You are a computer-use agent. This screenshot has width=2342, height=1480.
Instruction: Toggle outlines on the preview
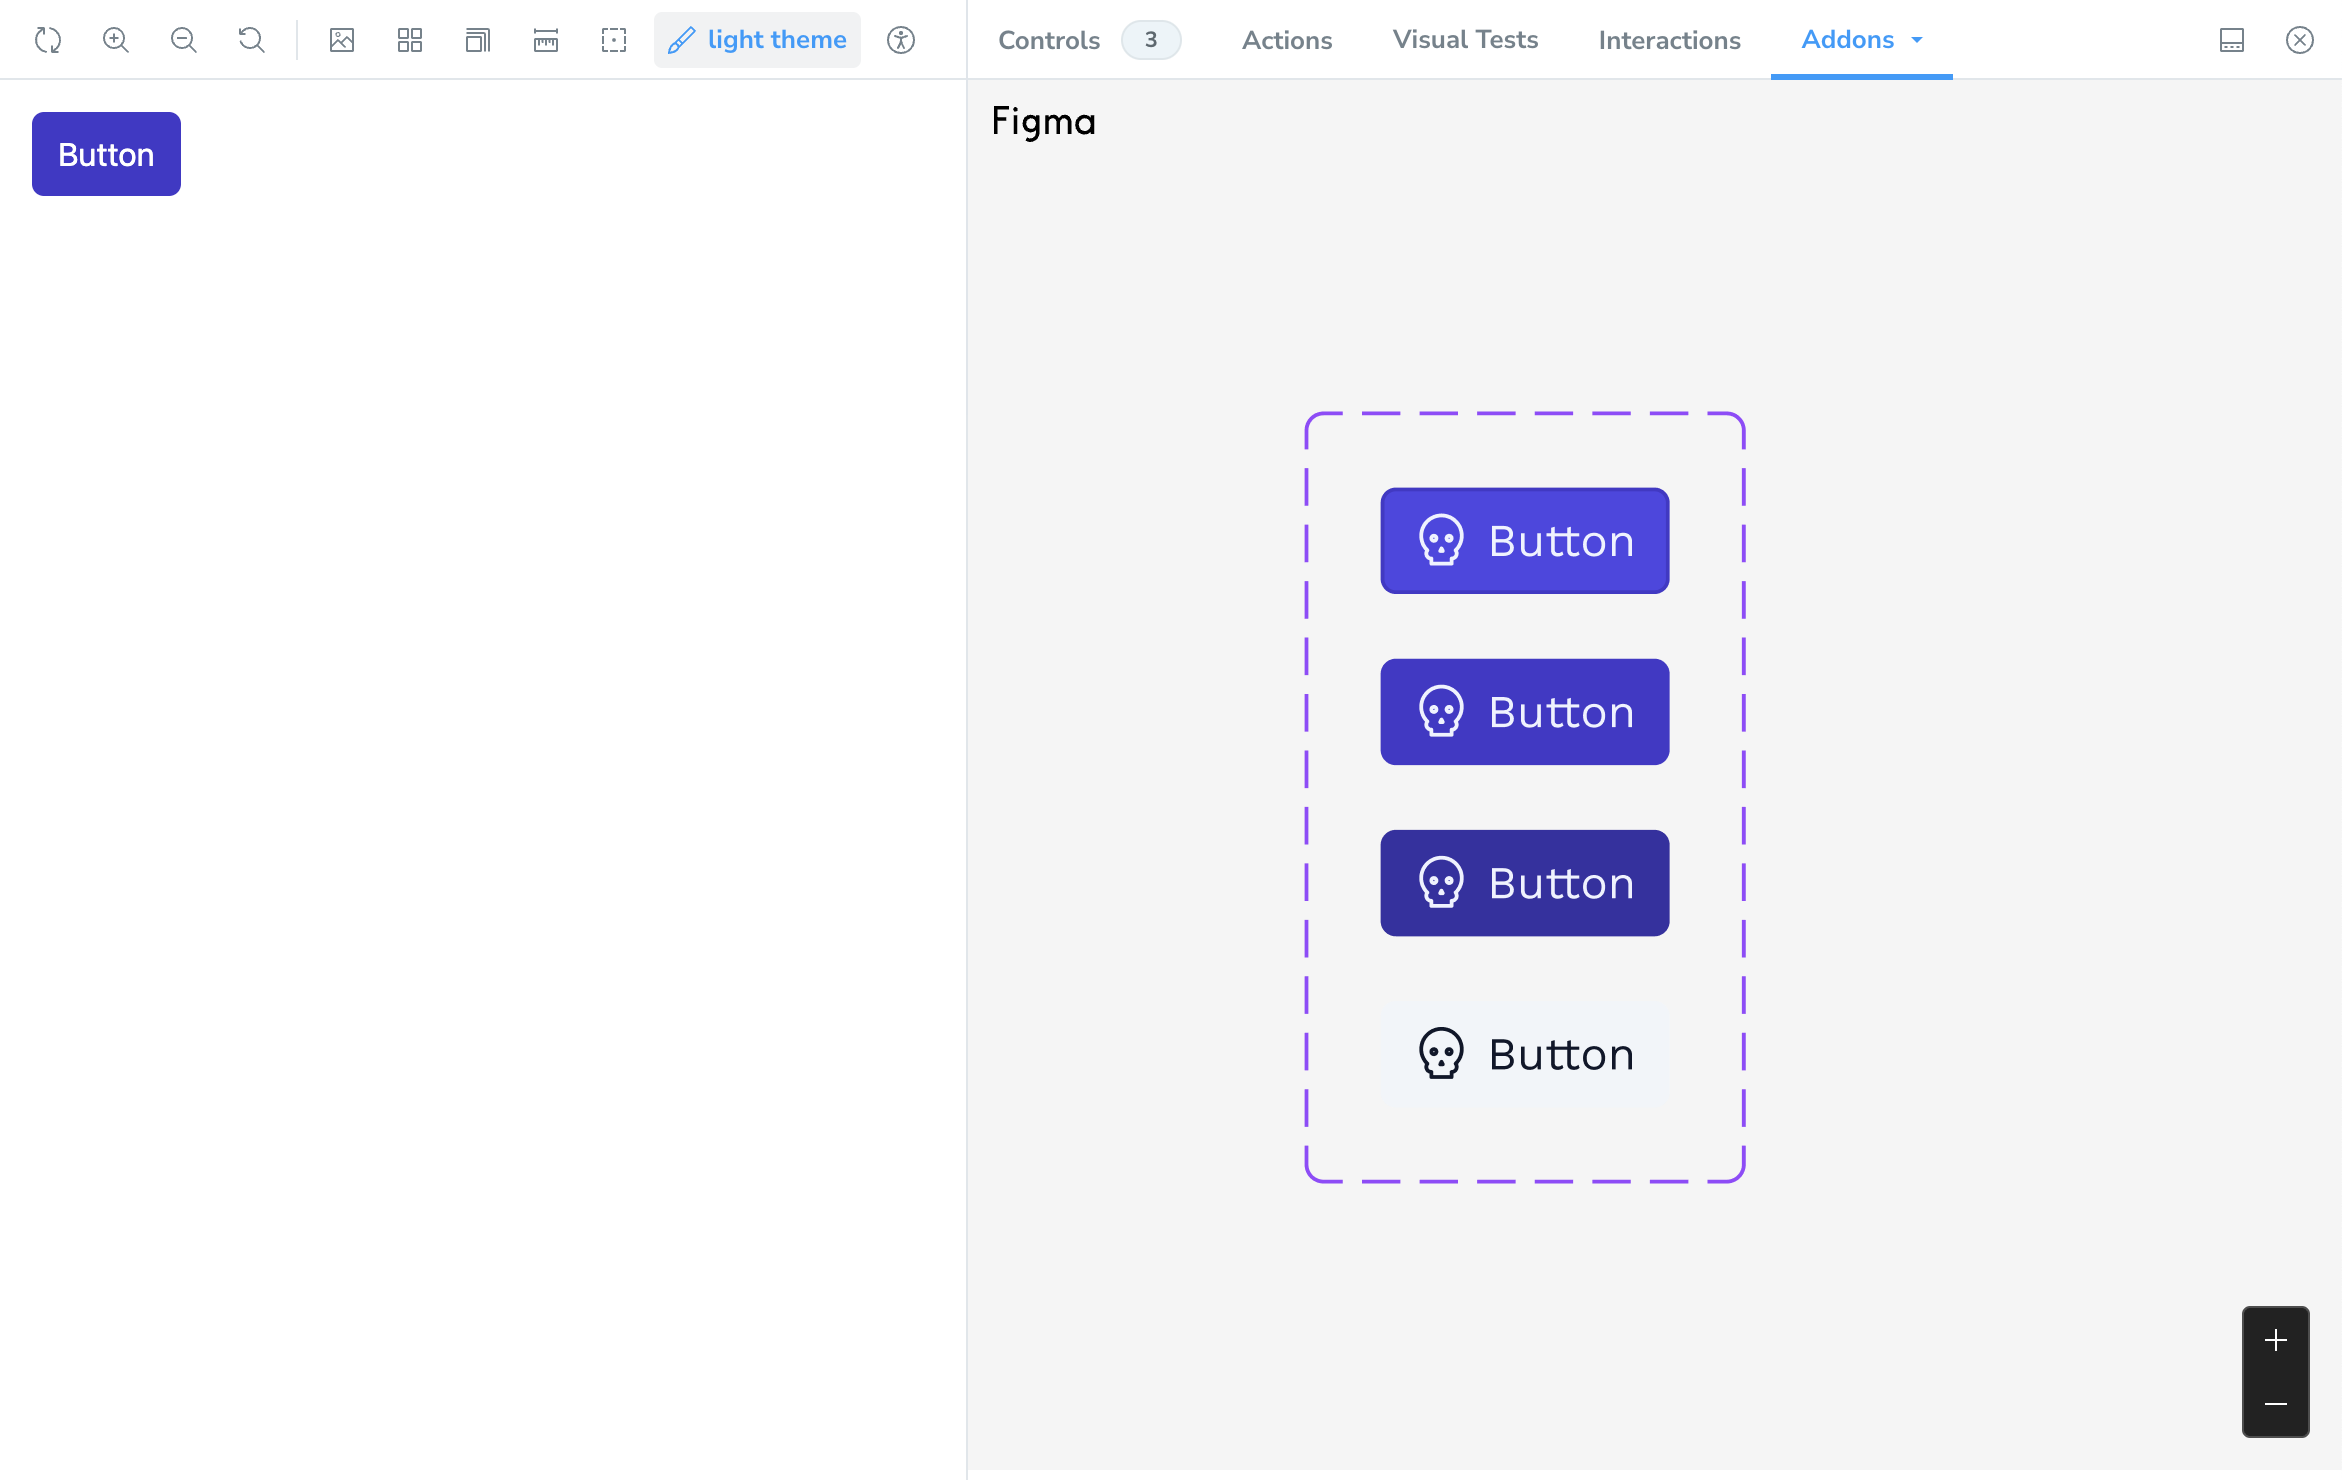614,40
